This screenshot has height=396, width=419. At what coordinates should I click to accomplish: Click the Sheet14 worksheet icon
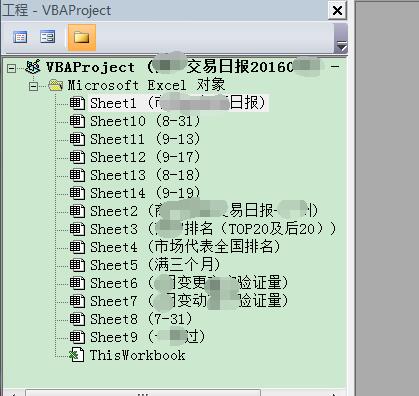[77, 193]
